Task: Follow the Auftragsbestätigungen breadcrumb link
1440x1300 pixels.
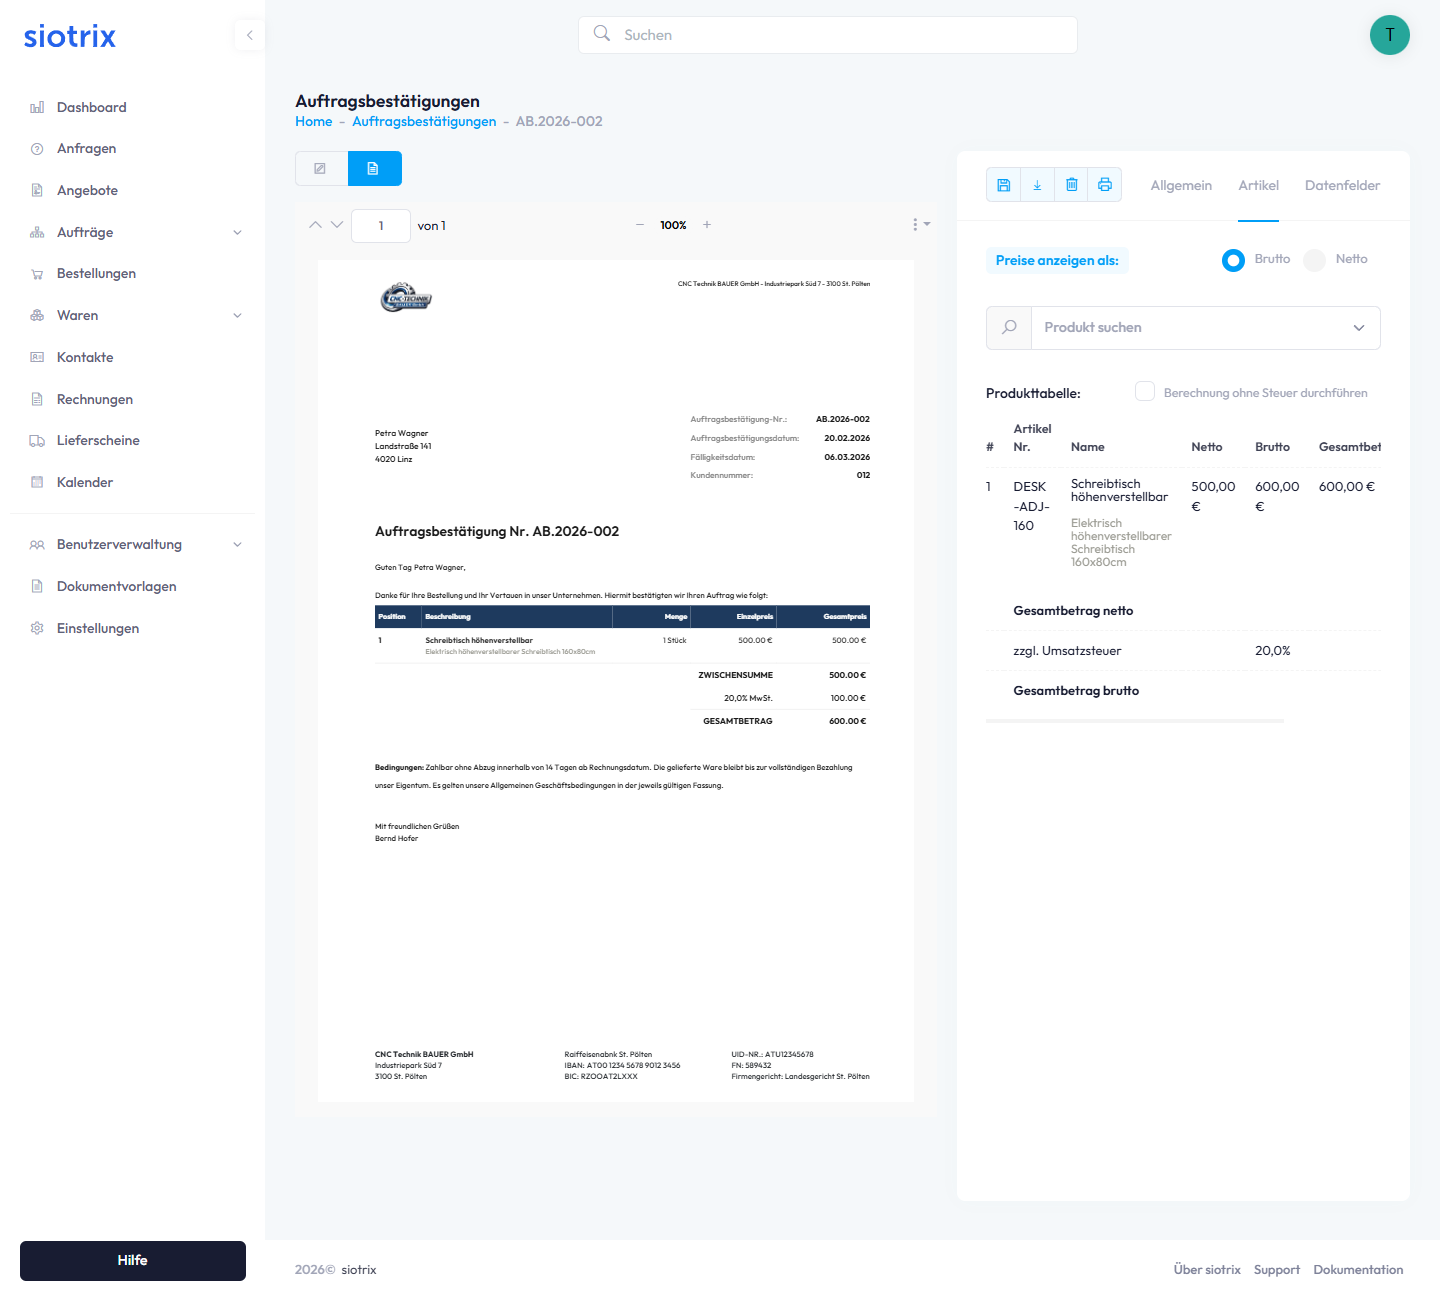Action: point(424,122)
